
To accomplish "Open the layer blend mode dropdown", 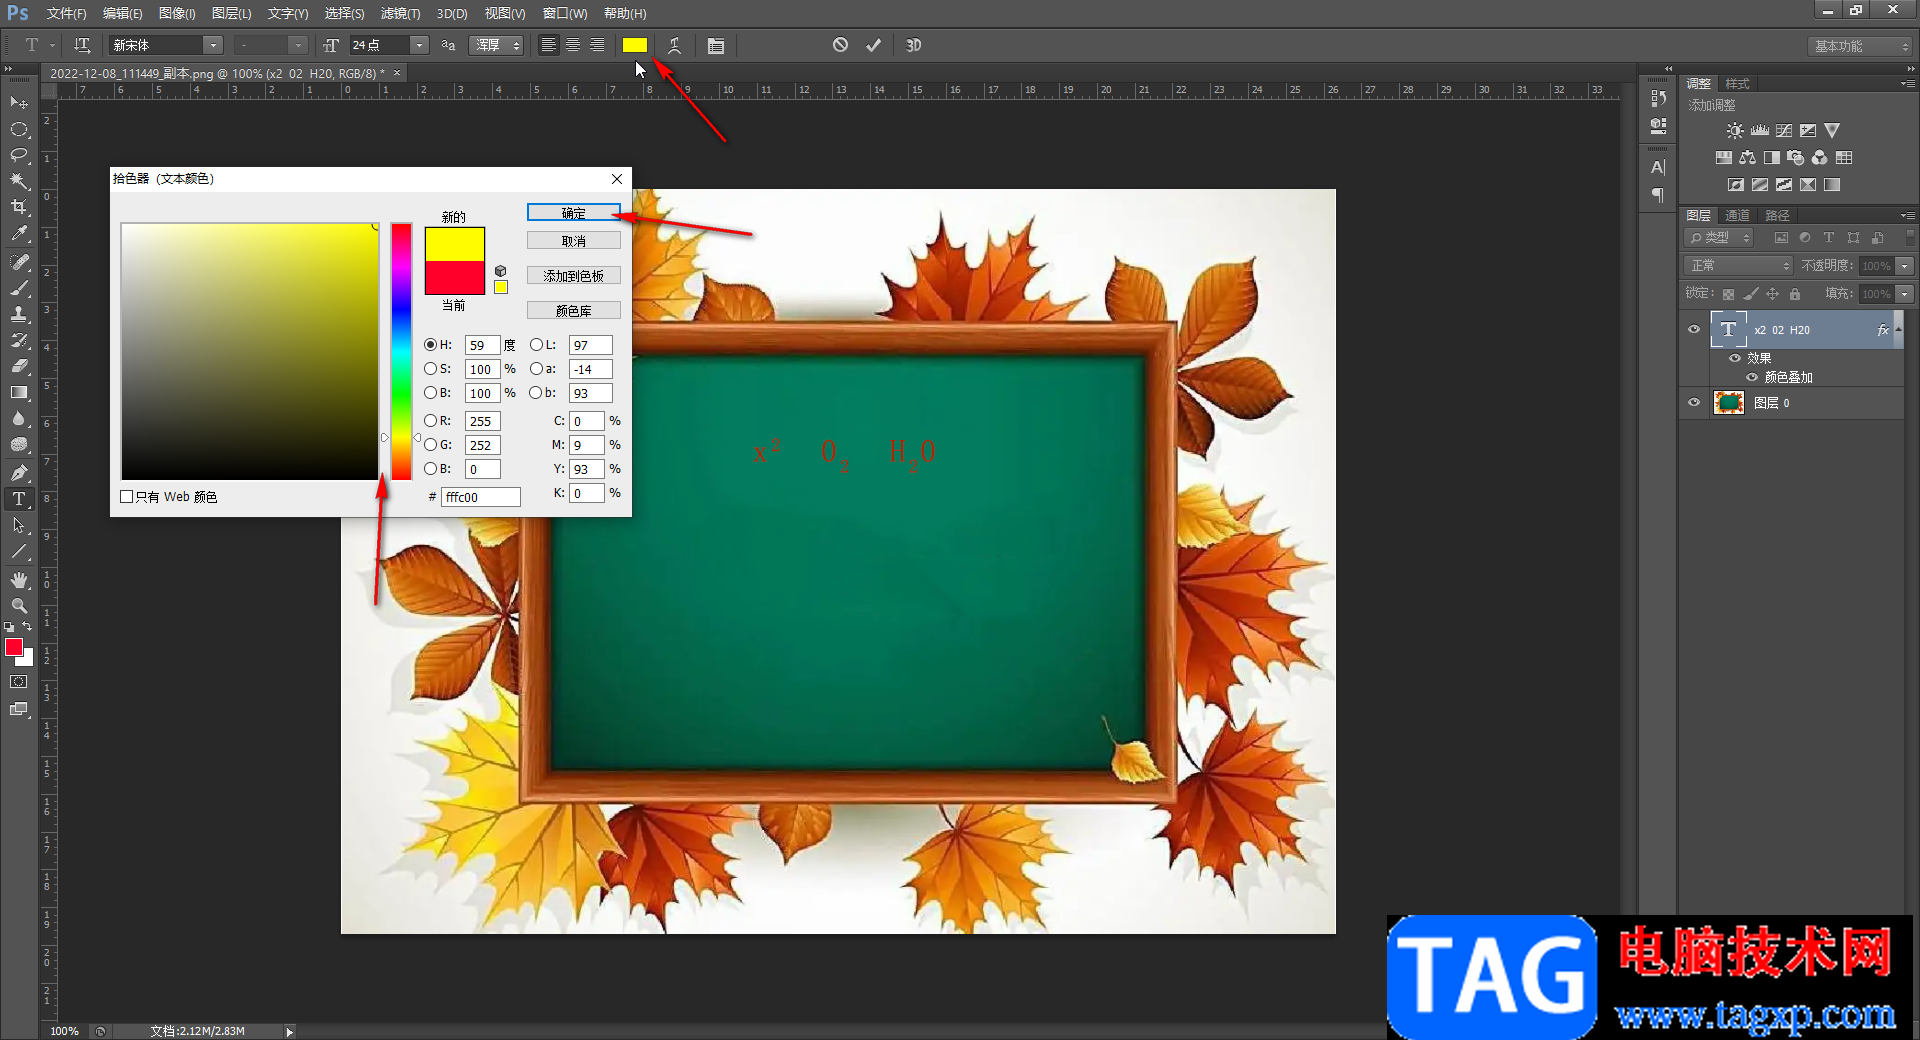I will 1738,266.
